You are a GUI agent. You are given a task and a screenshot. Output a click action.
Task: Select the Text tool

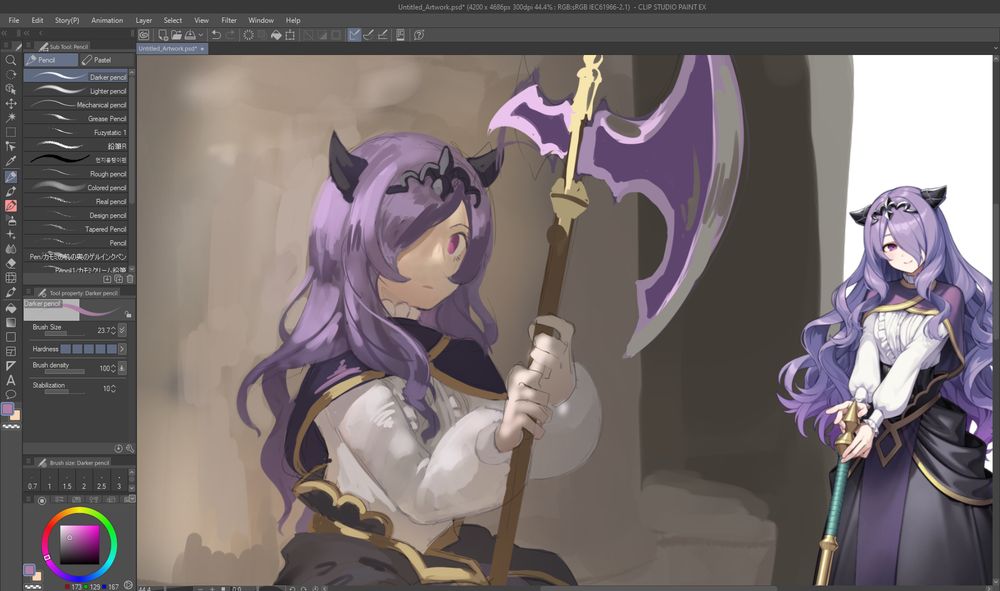pyautogui.click(x=11, y=380)
